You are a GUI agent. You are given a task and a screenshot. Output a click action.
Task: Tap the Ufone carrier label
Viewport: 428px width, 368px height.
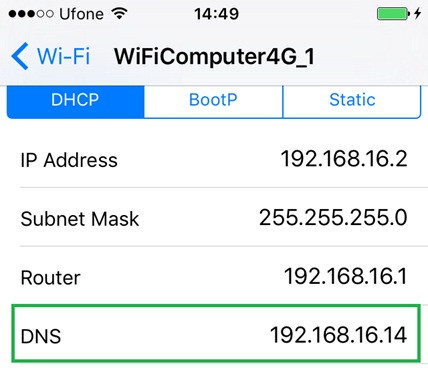pyautogui.click(x=81, y=14)
